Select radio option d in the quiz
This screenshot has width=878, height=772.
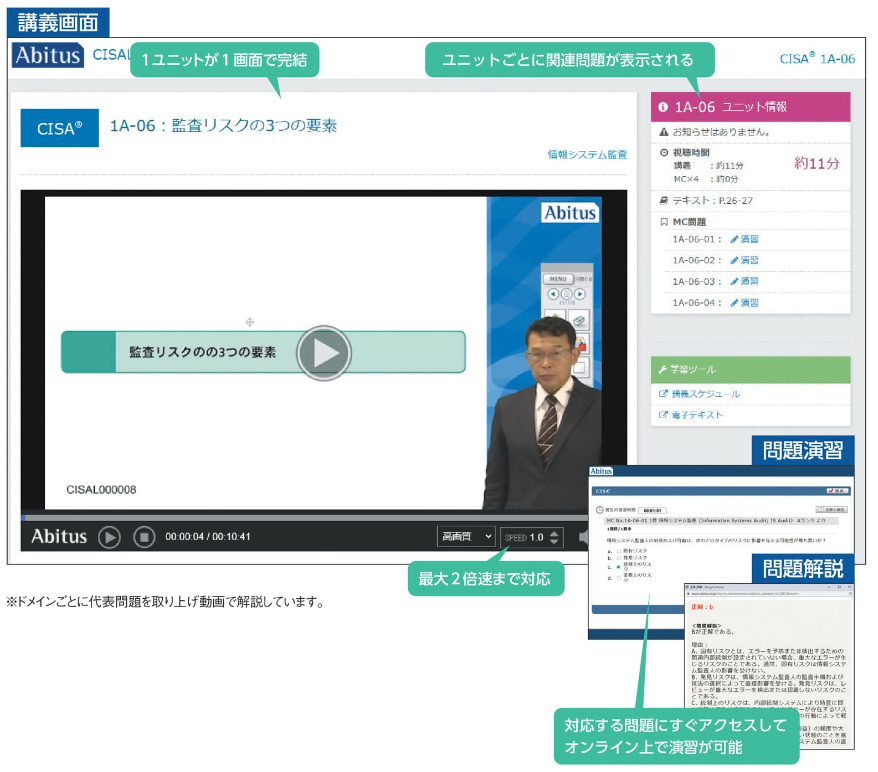click(x=620, y=577)
